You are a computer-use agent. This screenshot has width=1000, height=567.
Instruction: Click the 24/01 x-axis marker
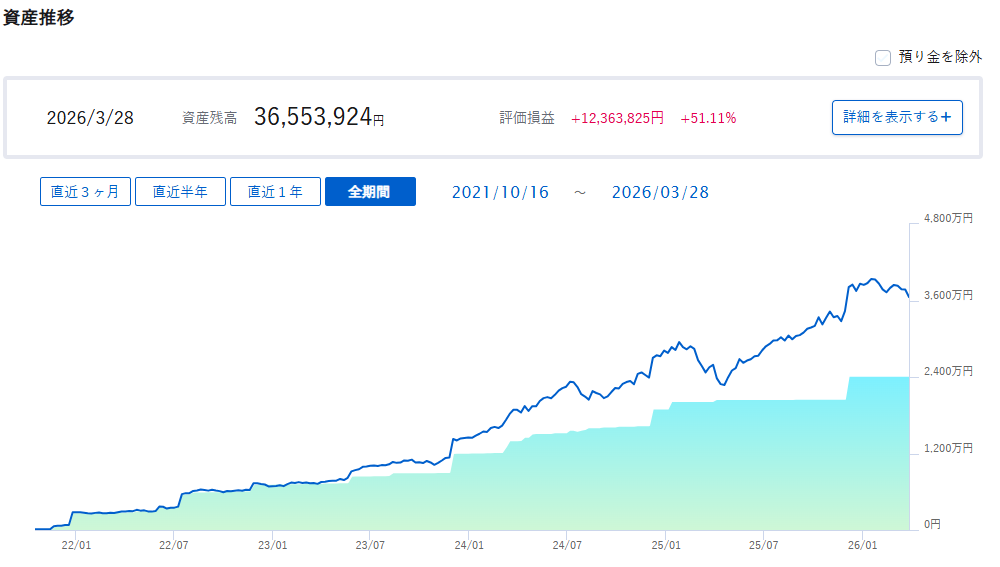tap(469, 546)
